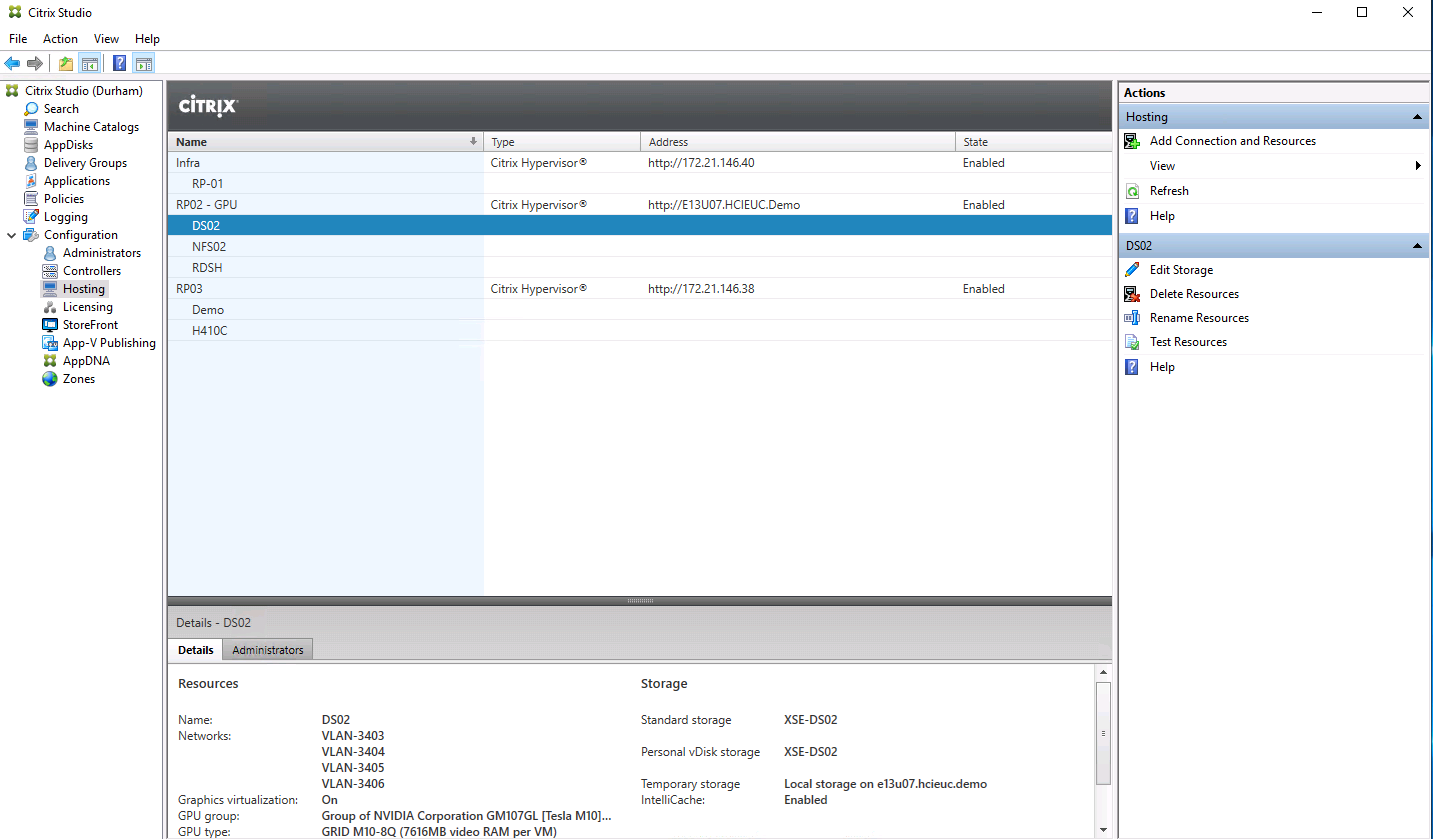Click the Delete Resources icon

[1132, 294]
